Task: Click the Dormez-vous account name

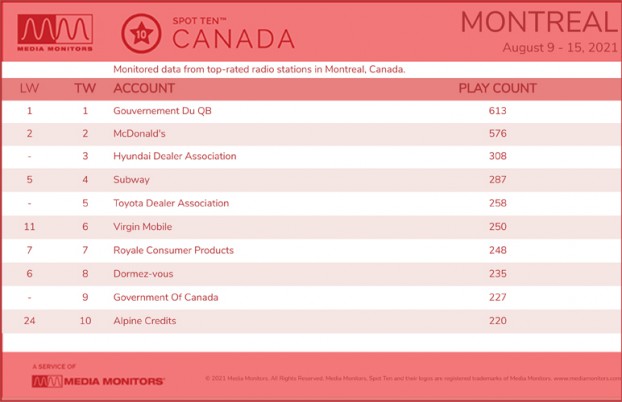Action: pyautogui.click(x=143, y=274)
